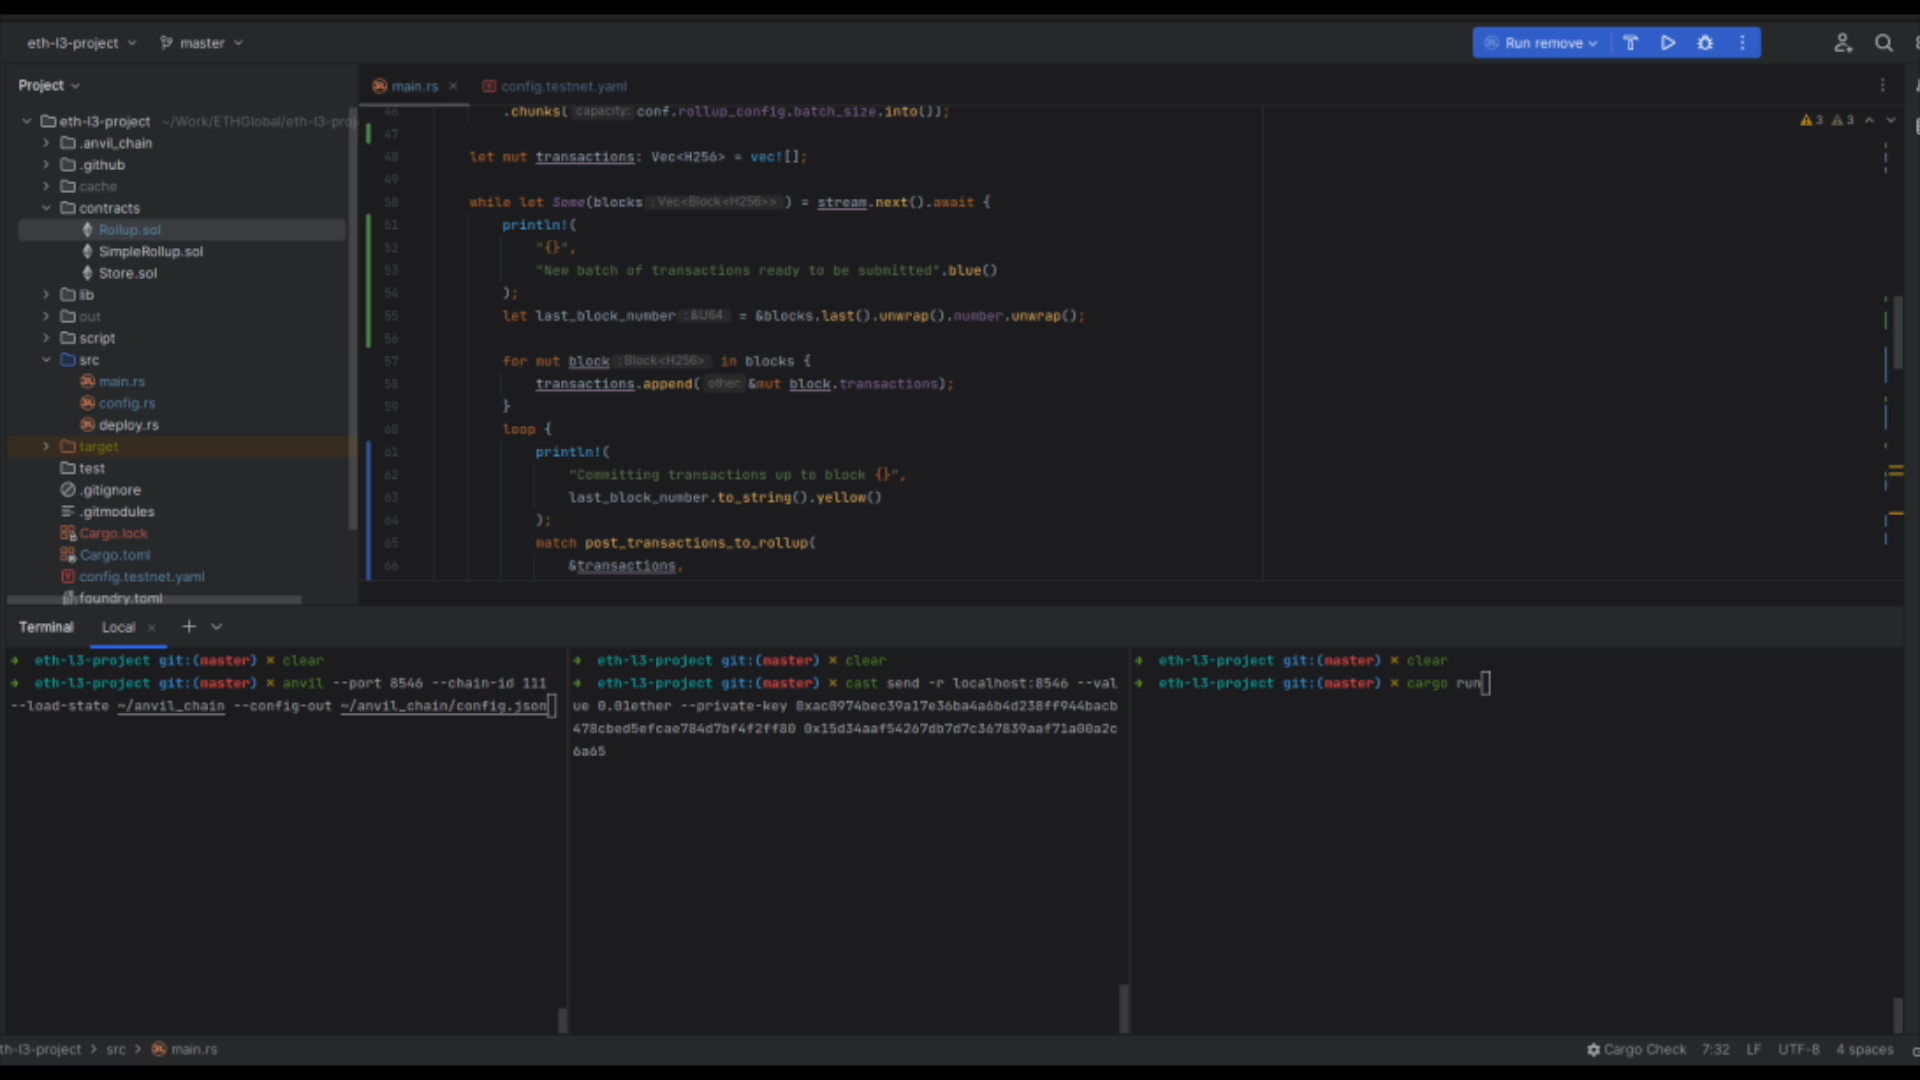Expand the script folder
This screenshot has width=1920, height=1080.
pyautogui.click(x=46, y=338)
